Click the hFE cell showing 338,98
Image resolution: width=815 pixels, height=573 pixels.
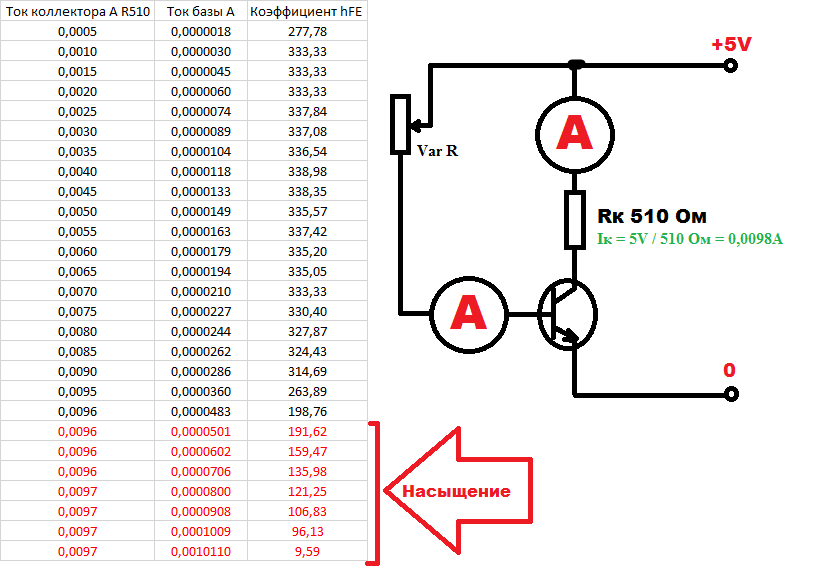pos(307,172)
